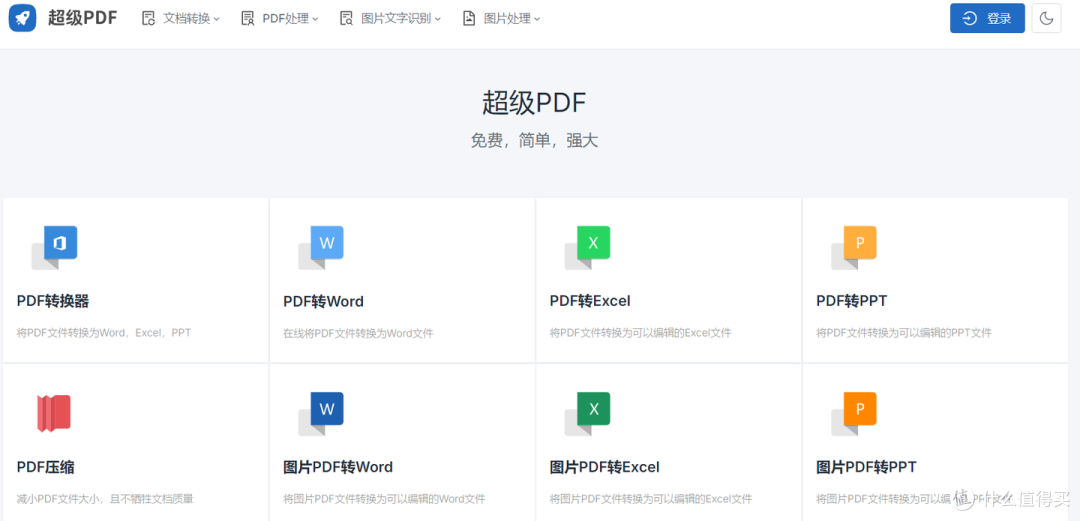
Task: Expand the 图片文字识别 dropdown chevron
Action: pyautogui.click(x=437, y=19)
